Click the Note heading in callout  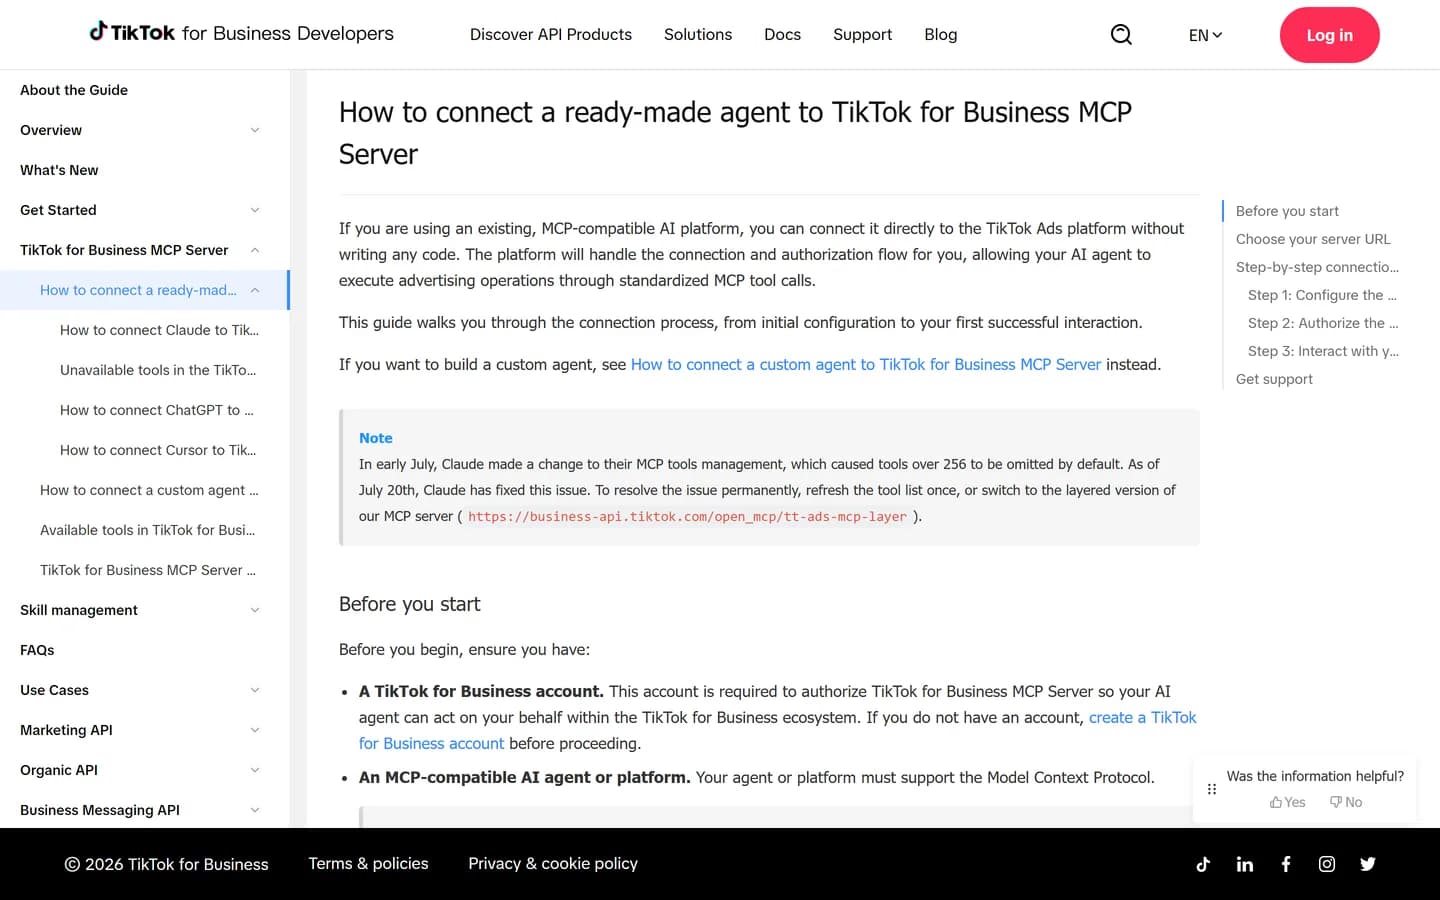pos(376,438)
